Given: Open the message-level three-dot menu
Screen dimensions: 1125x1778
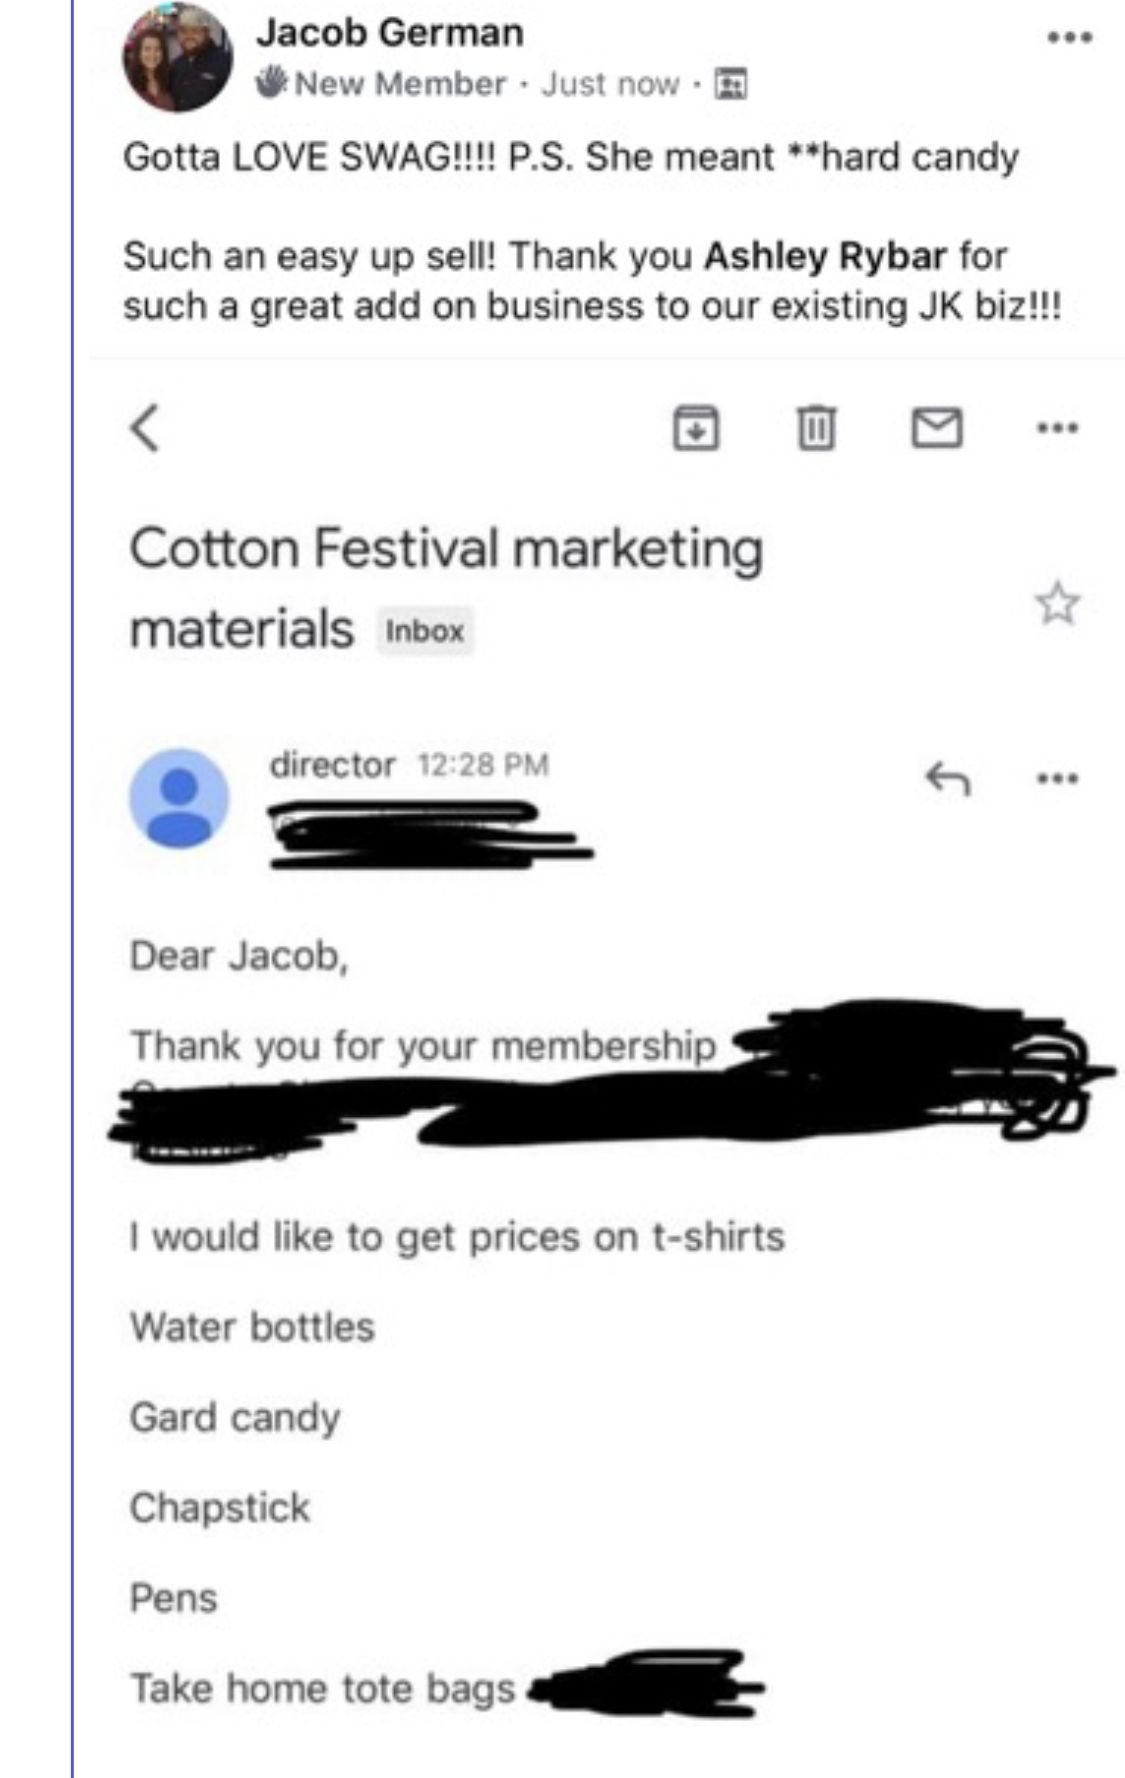Looking at the screenshot, I should click(x=1058, y=778).
